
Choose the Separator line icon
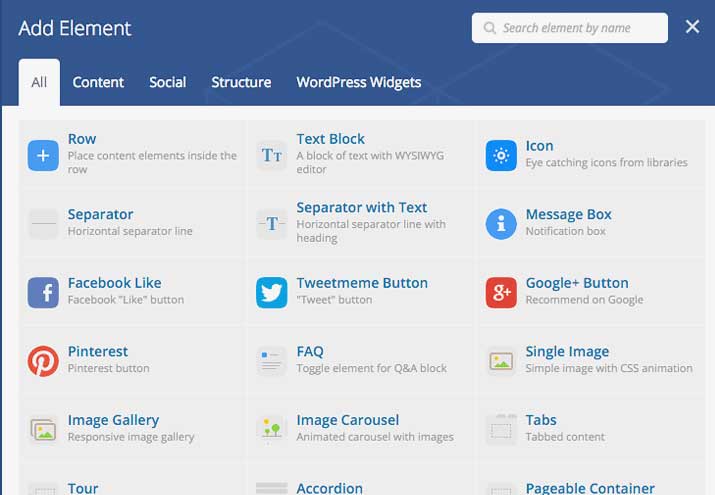[43, 224]
